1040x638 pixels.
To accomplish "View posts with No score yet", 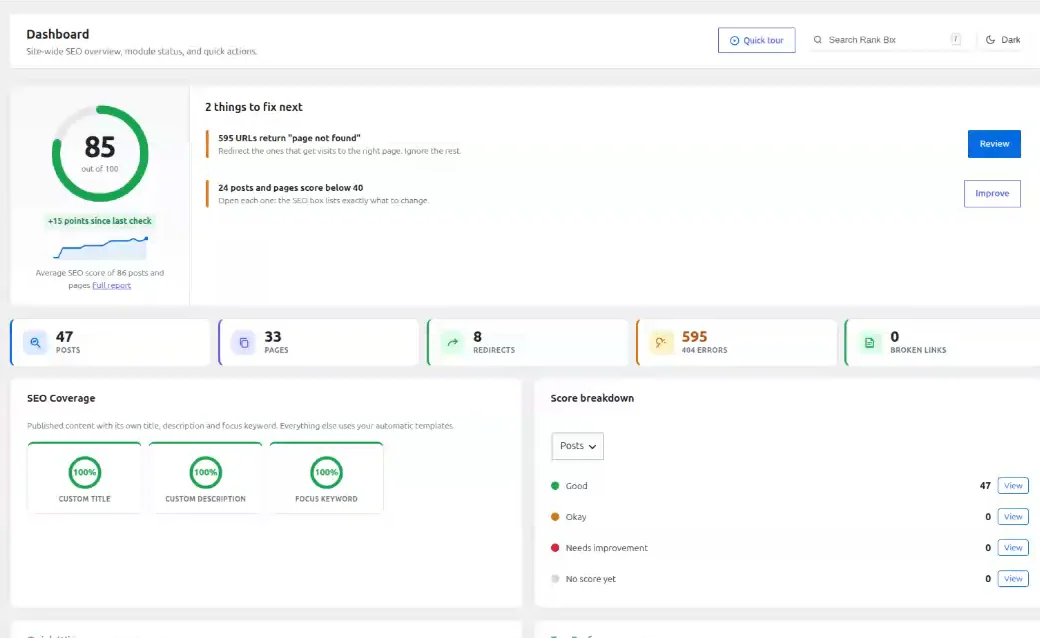I will coord(1013,579).
